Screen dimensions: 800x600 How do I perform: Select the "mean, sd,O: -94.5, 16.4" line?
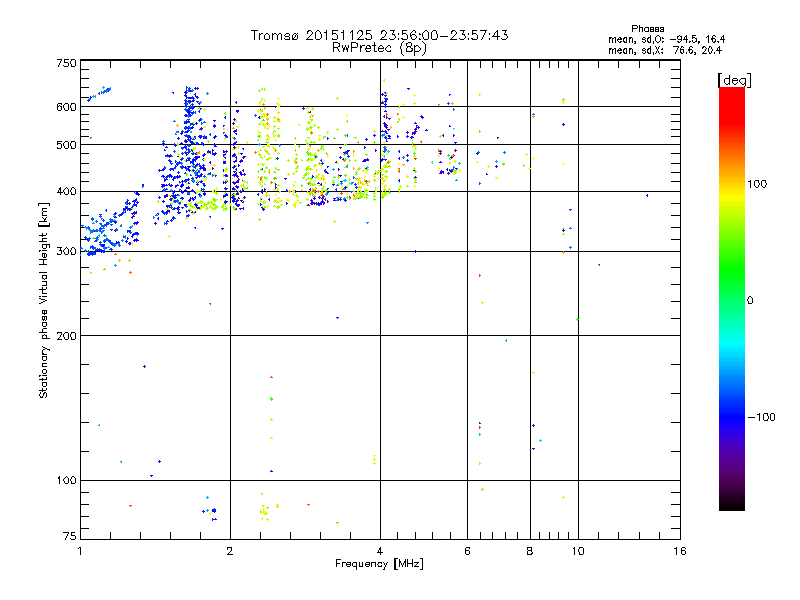[x=666, y=39]
